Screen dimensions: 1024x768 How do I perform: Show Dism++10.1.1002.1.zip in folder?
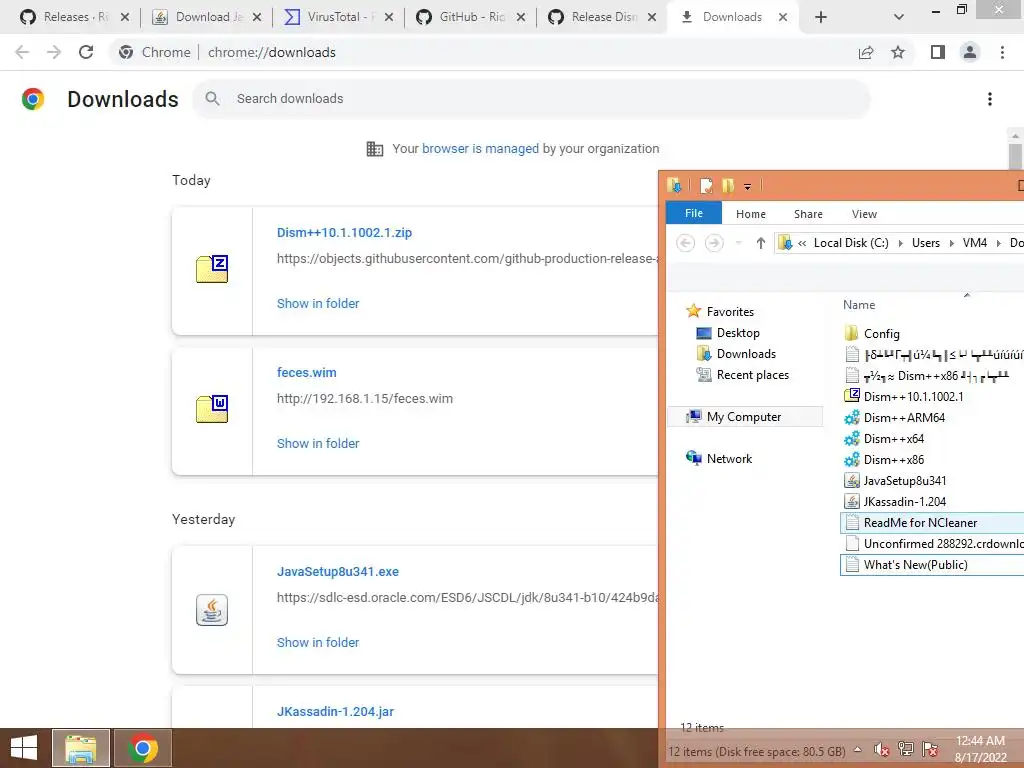coord(318,304)
